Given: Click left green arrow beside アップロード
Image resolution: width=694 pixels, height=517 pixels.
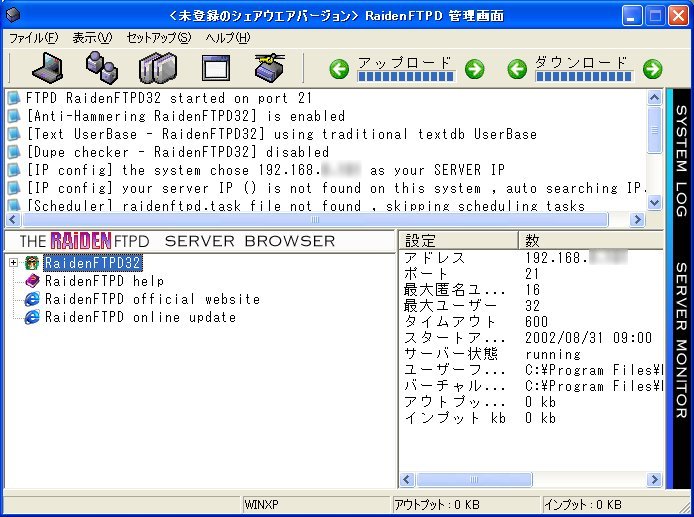Looking at the screenshot, I should pyautogui.click(x=339, y=69).
